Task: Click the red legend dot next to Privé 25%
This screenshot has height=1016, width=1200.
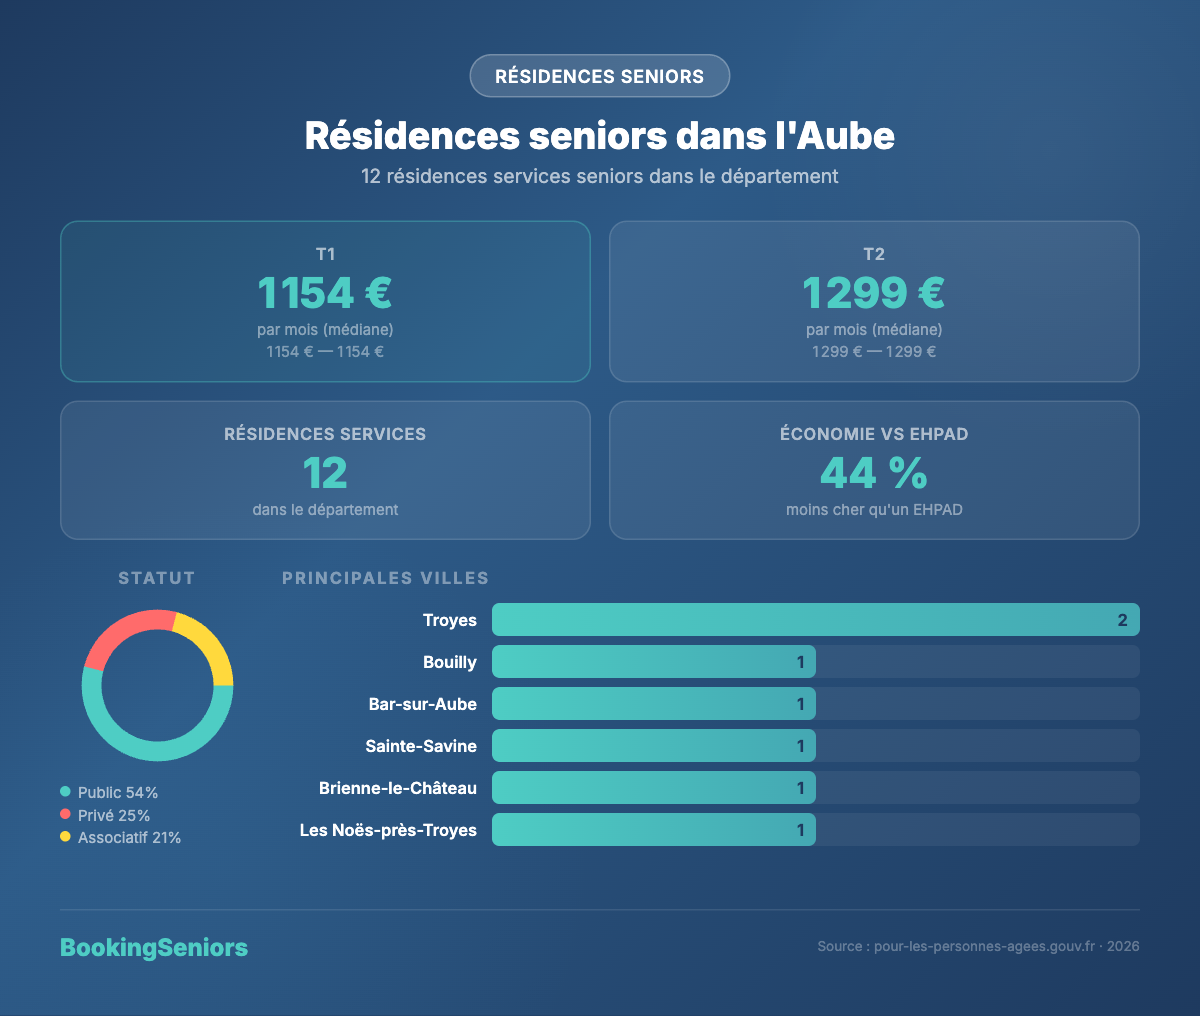Action: [66, 814]
